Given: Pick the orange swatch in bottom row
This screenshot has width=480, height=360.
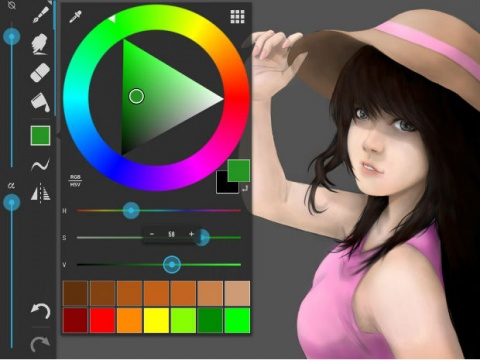Looking at the screenshot, I should coord(129,320).
